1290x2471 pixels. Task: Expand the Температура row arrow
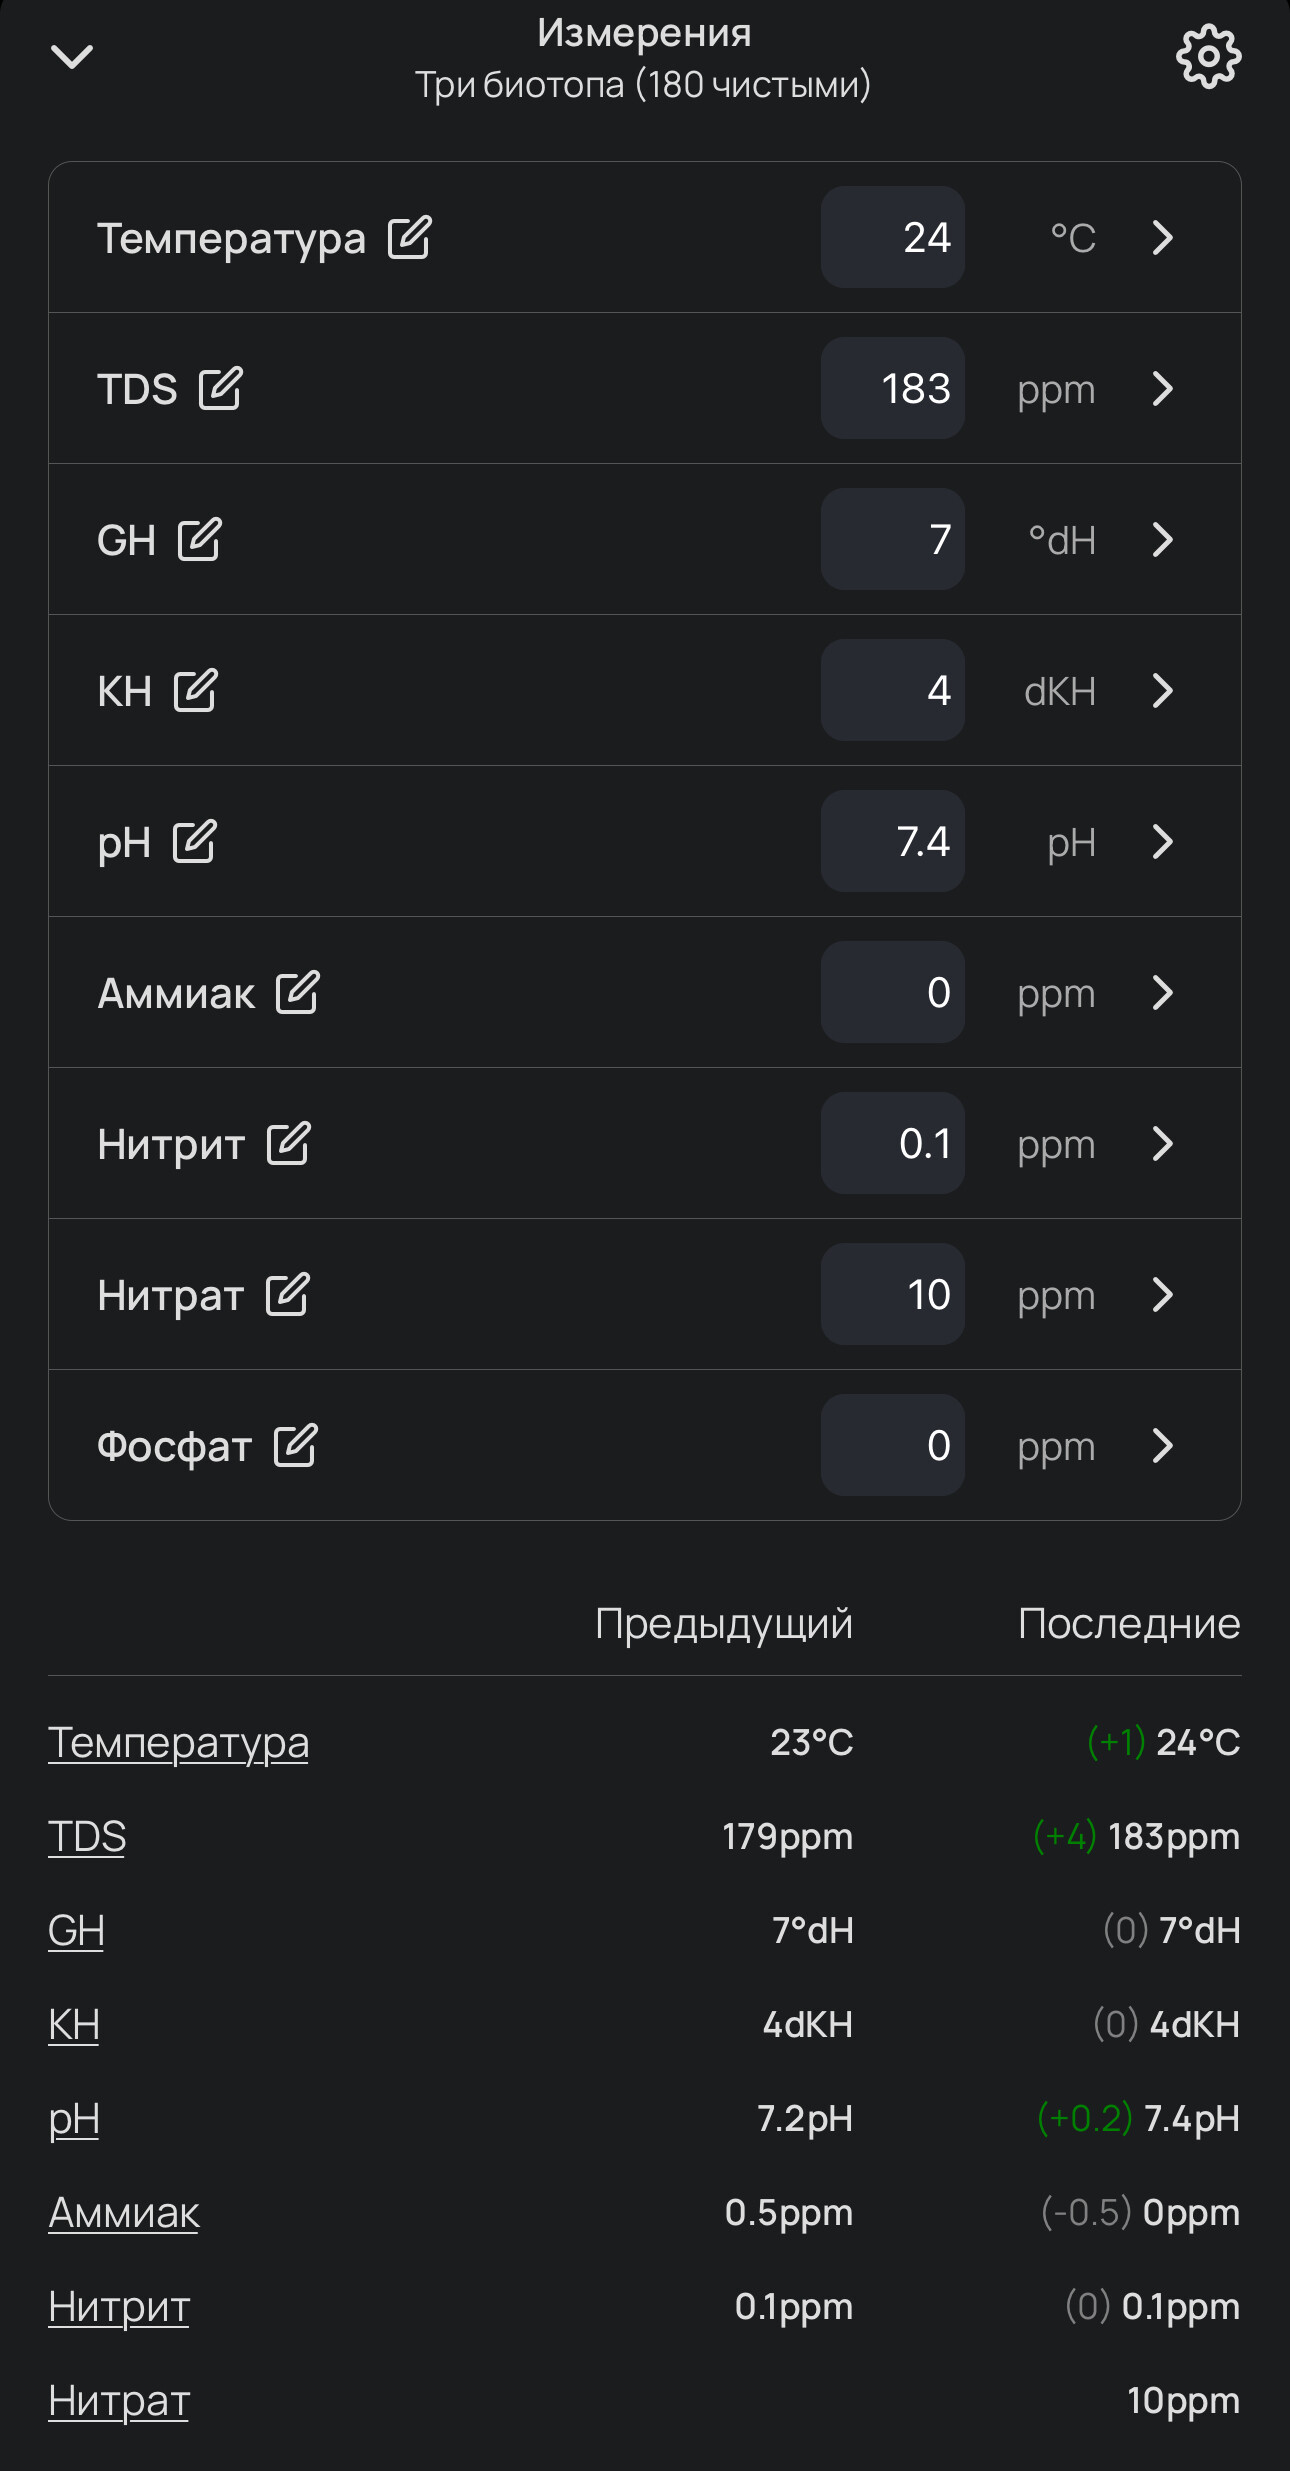(1162, 238)
